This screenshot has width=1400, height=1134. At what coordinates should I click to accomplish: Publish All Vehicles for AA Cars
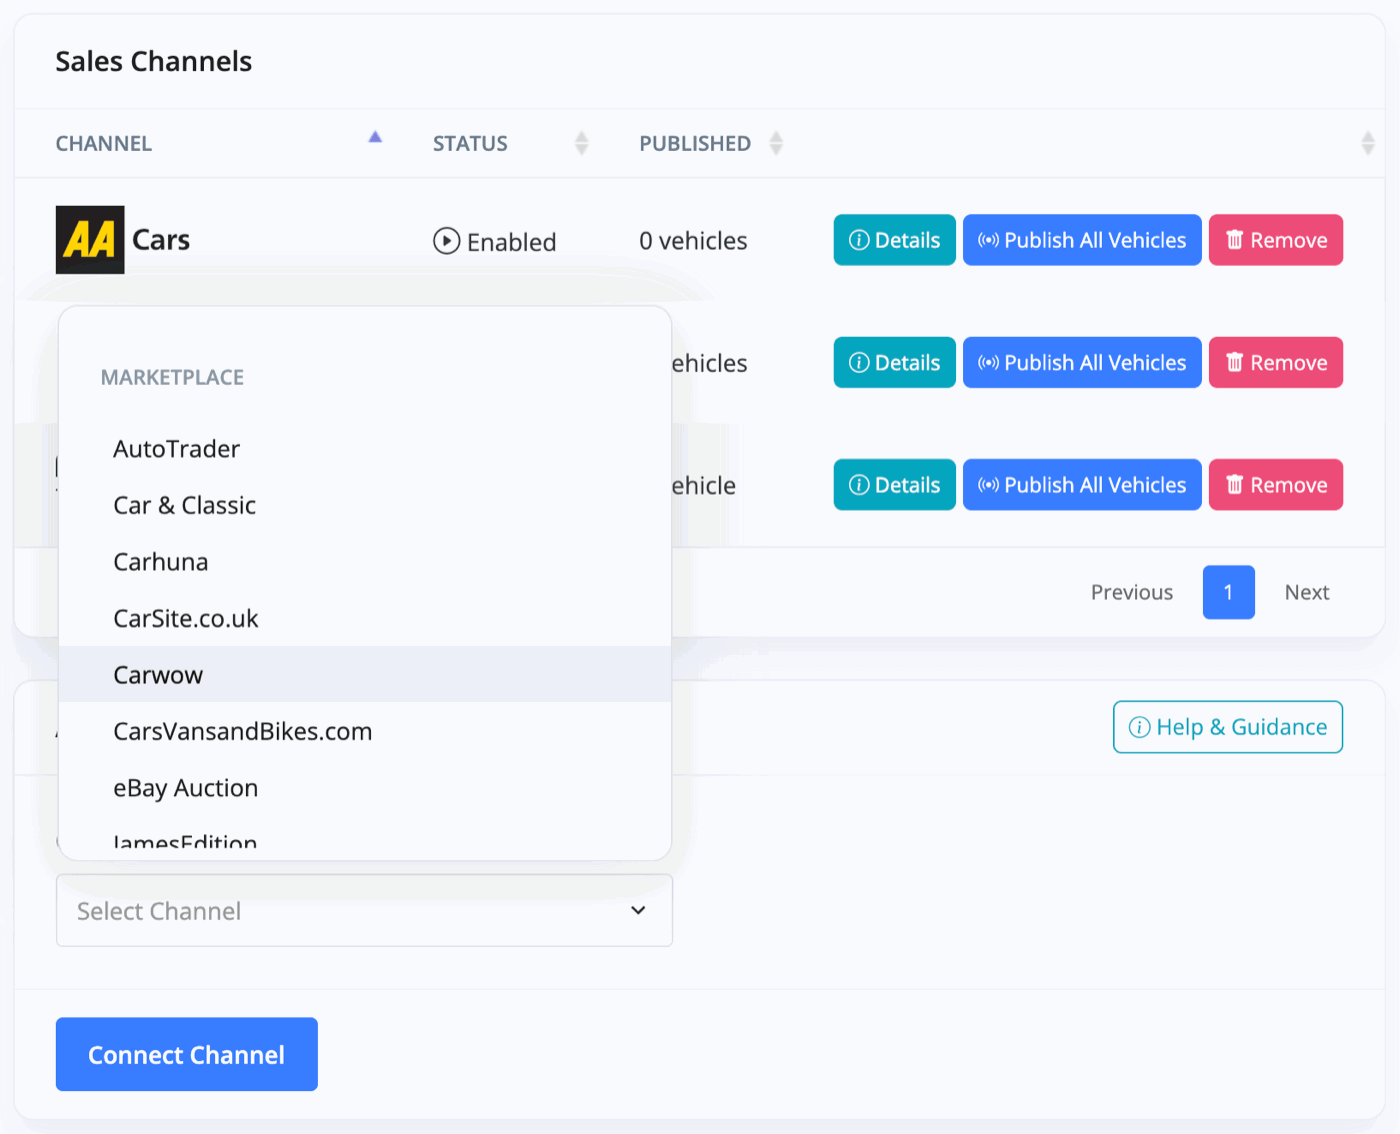coord(1082,240)
